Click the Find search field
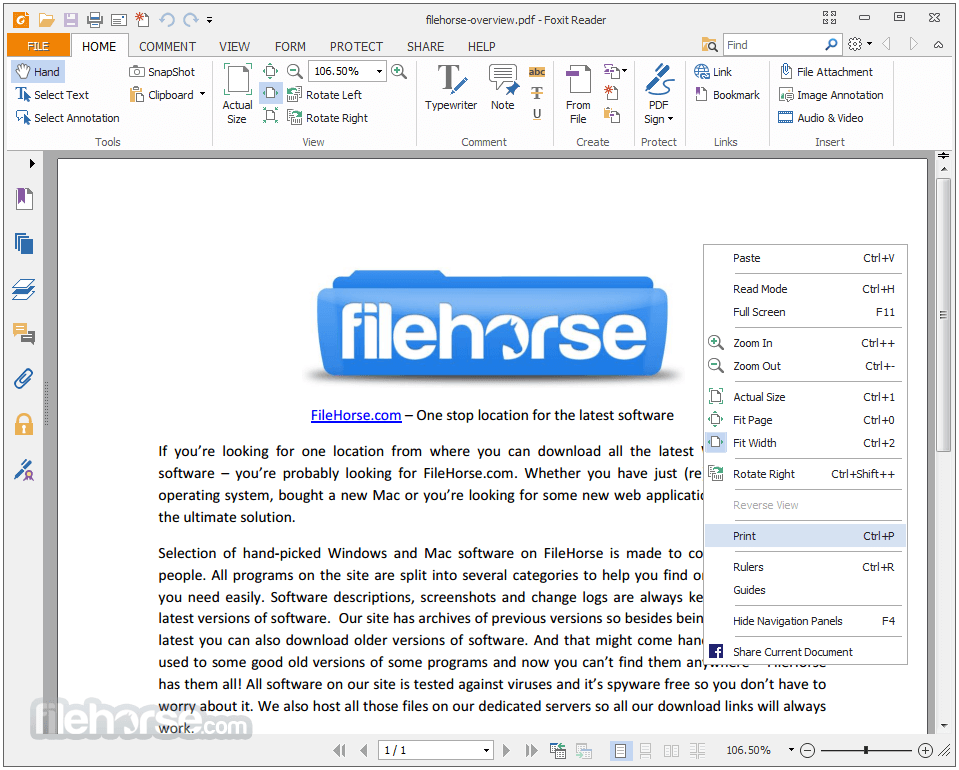Screen dimensions: 959x770 point(772,45)
